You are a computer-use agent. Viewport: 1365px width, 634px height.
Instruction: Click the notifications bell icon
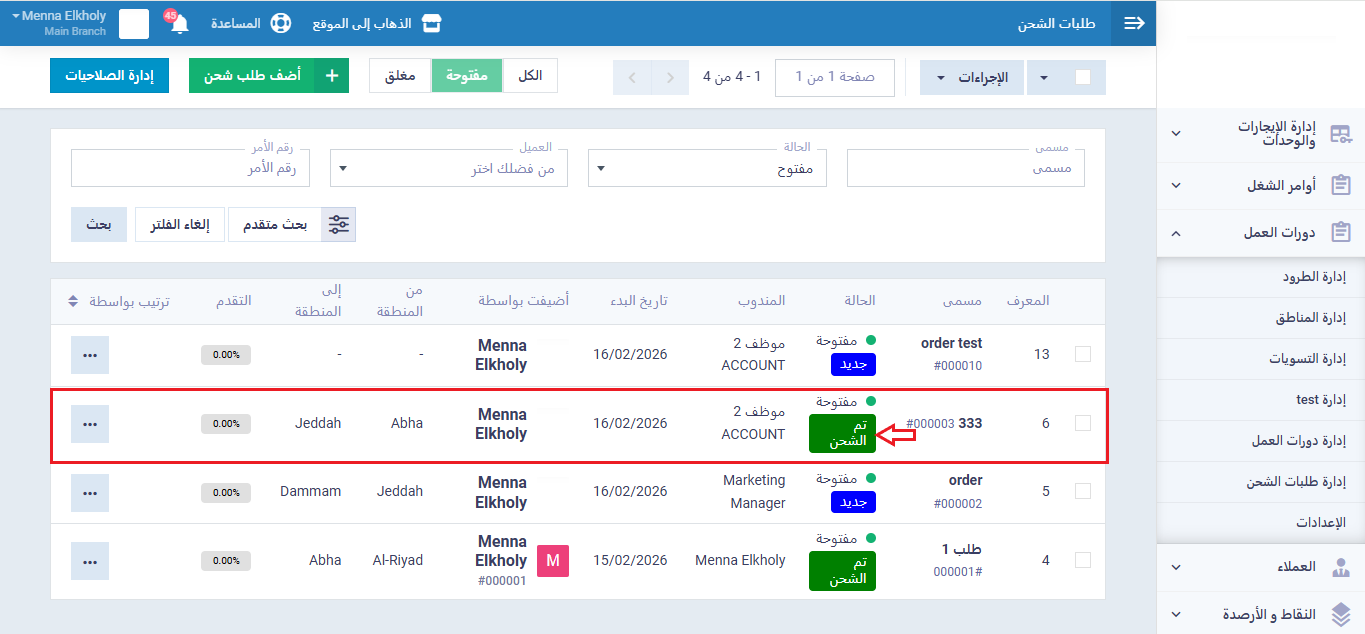(x=180, y=24)
